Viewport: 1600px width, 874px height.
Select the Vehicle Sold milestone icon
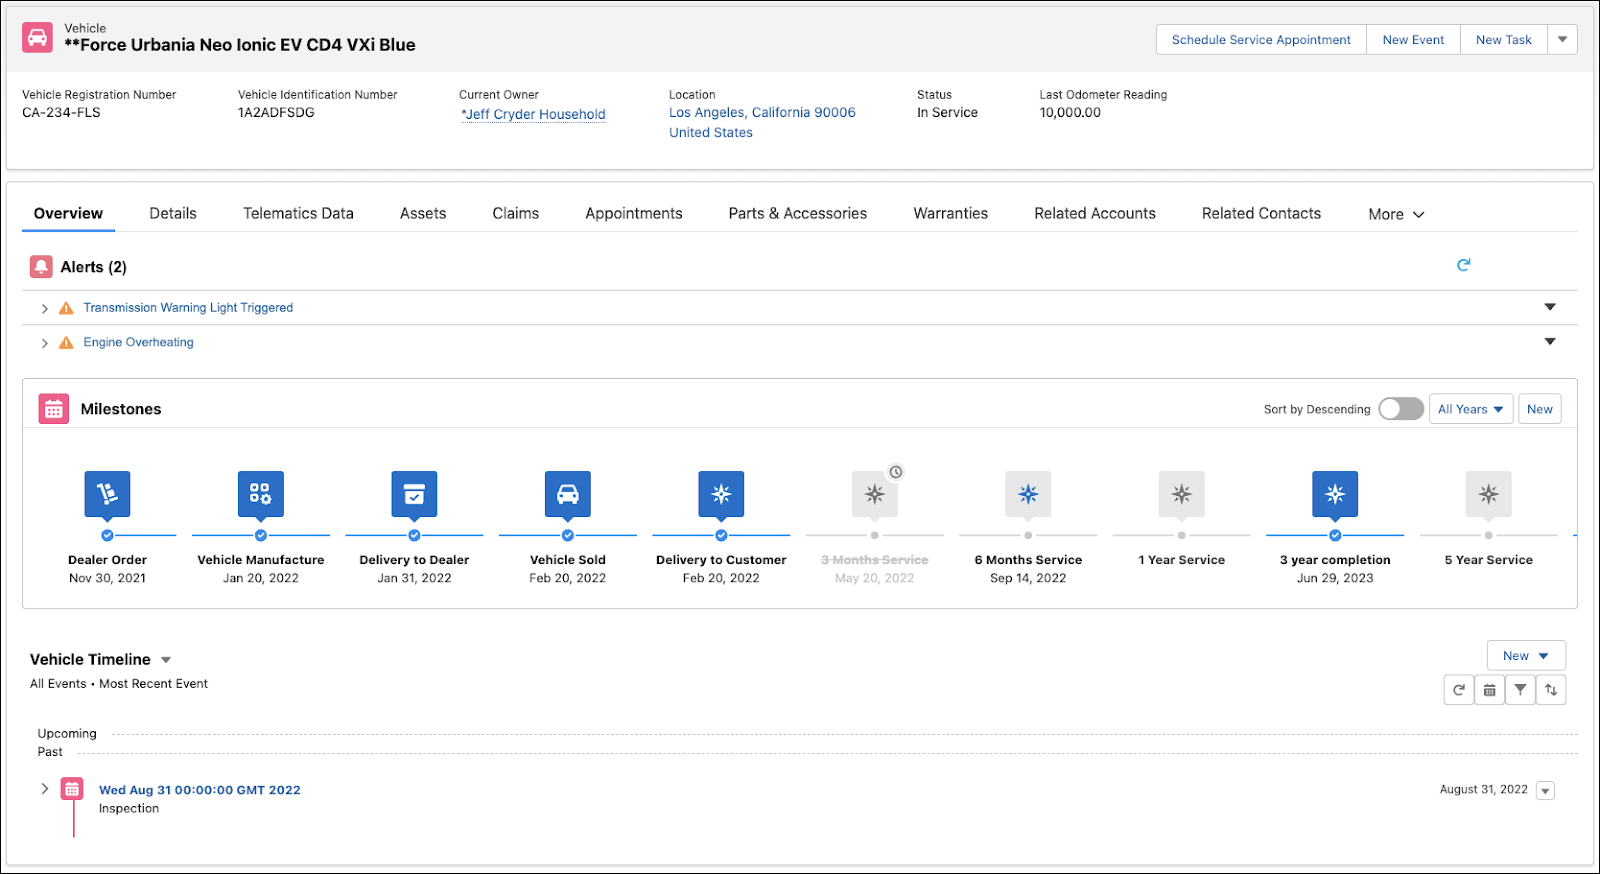(568, 494)
